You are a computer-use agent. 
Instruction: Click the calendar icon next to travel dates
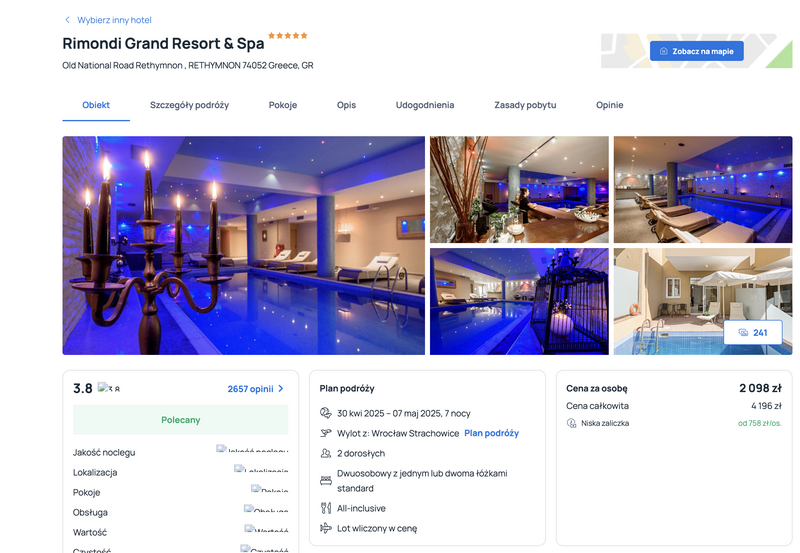click(326, 413)
